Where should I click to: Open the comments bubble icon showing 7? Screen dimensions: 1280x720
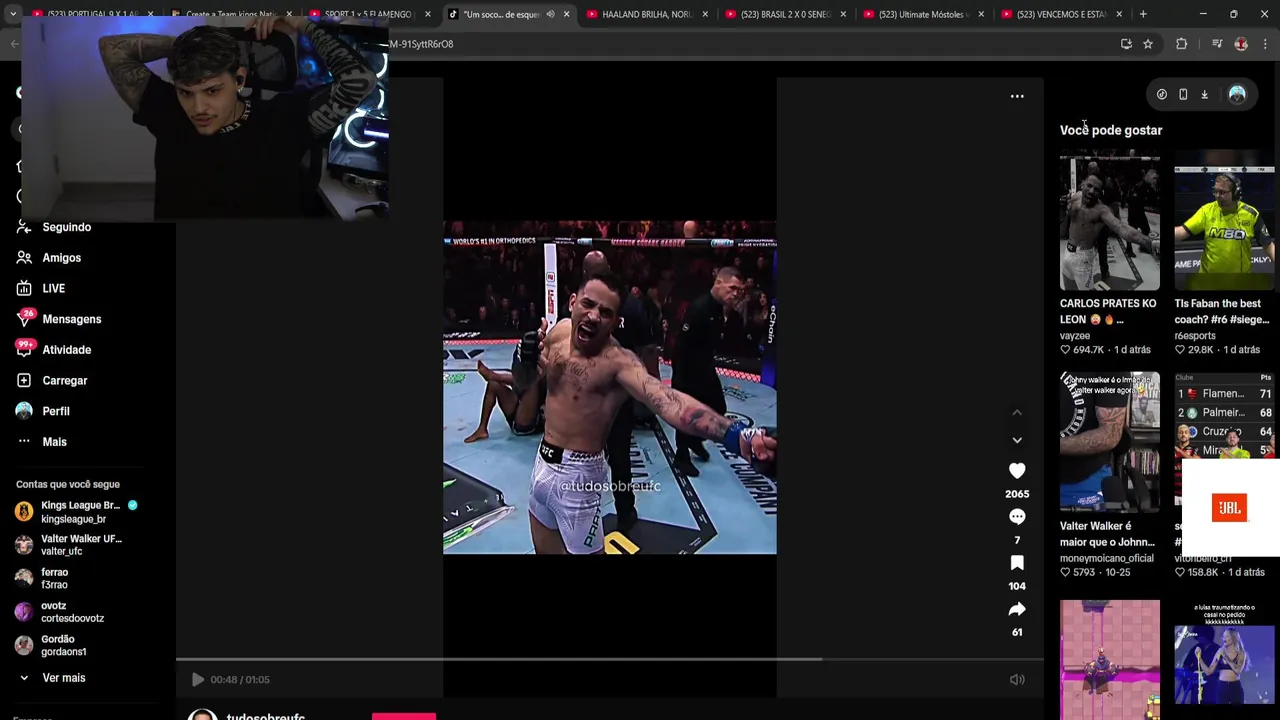point(1017,517)
